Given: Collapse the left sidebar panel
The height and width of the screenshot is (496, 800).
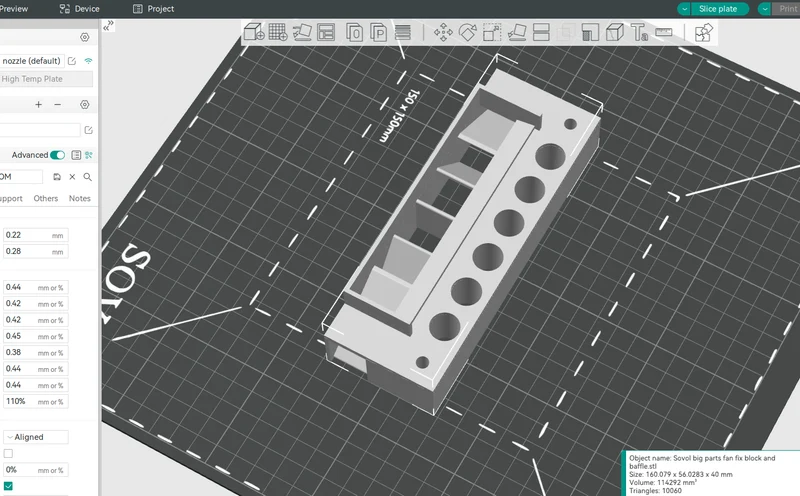Looking at the screenshot, I should point(108,26).
